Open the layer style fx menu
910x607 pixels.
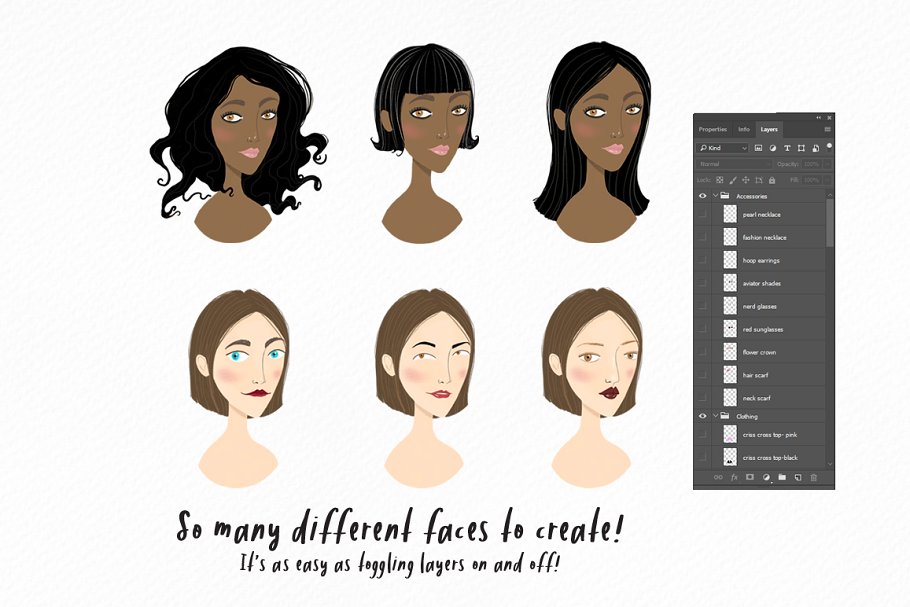pos(733,477)
